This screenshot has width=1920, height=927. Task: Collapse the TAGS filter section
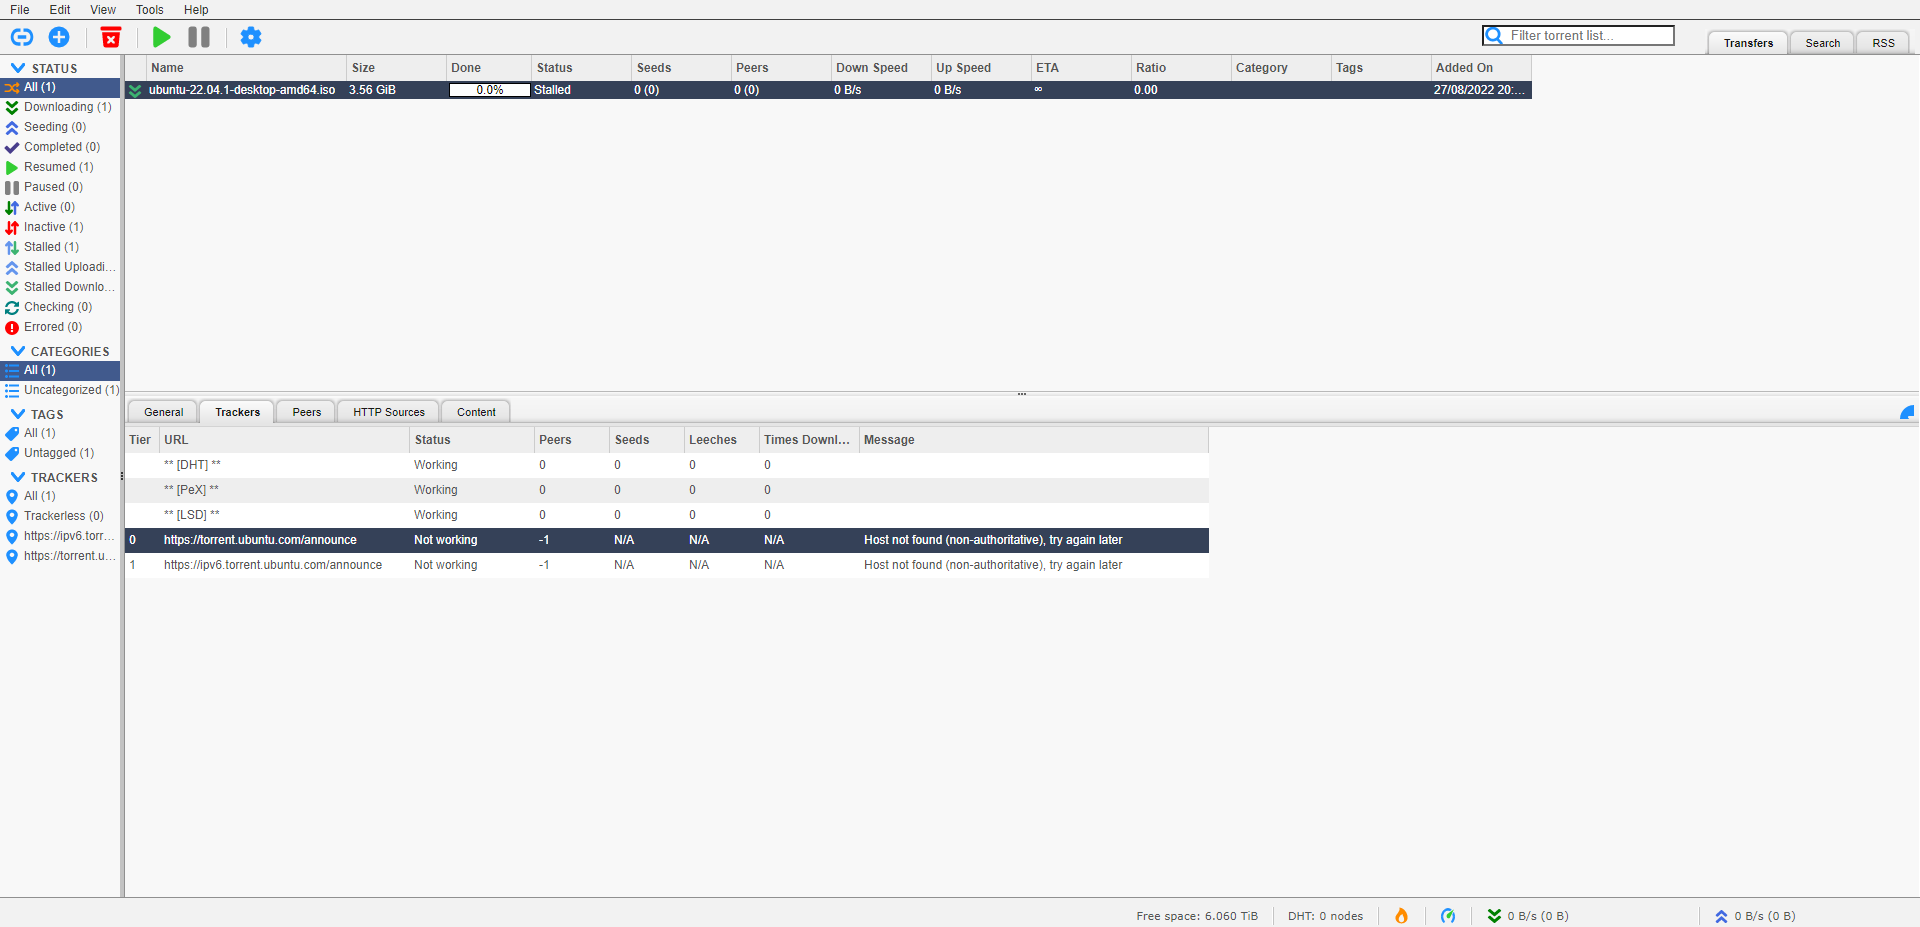click(x=18, y=414)
